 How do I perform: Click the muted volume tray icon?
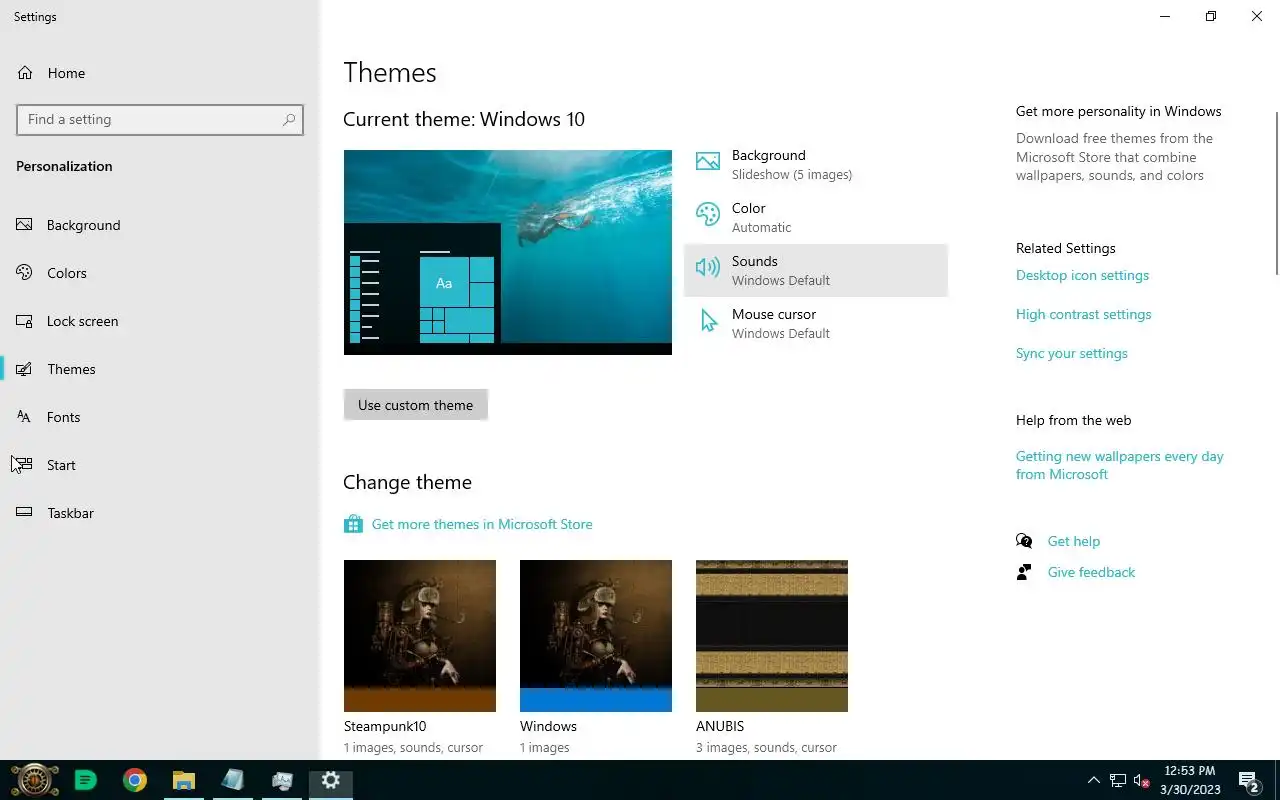[x=1141, y=780]
